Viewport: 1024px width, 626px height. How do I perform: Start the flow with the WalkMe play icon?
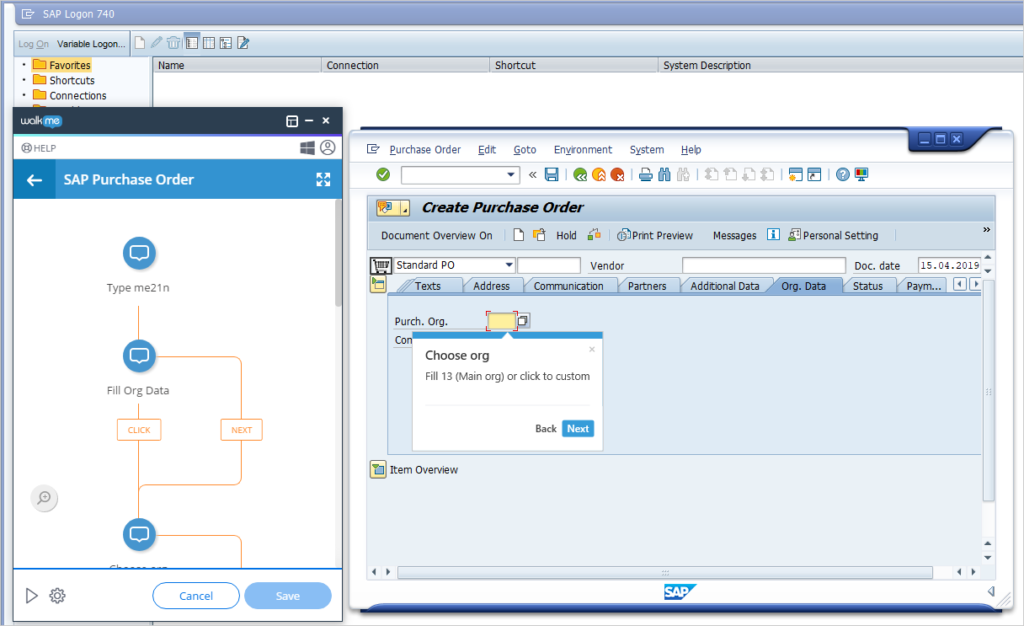pyautogui.click(x=30, y=595)
